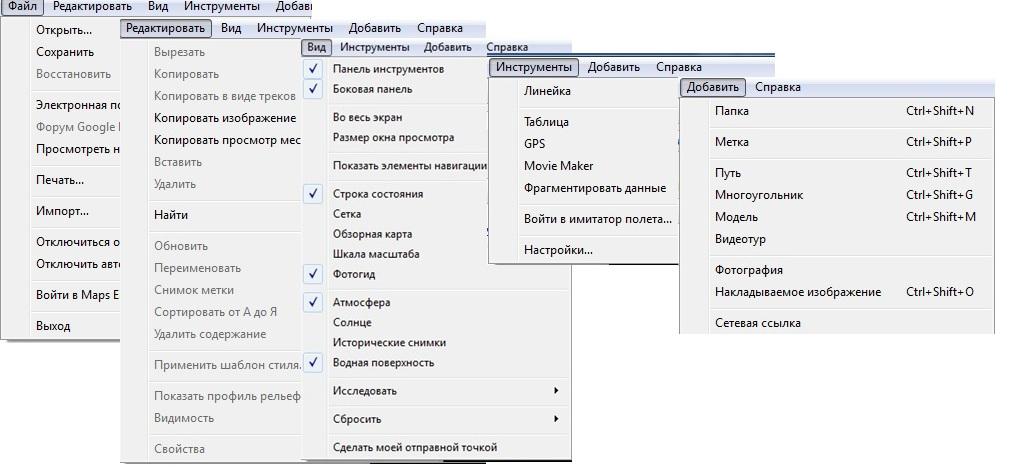Enable Сетка view option

click(x=346, y=214)
